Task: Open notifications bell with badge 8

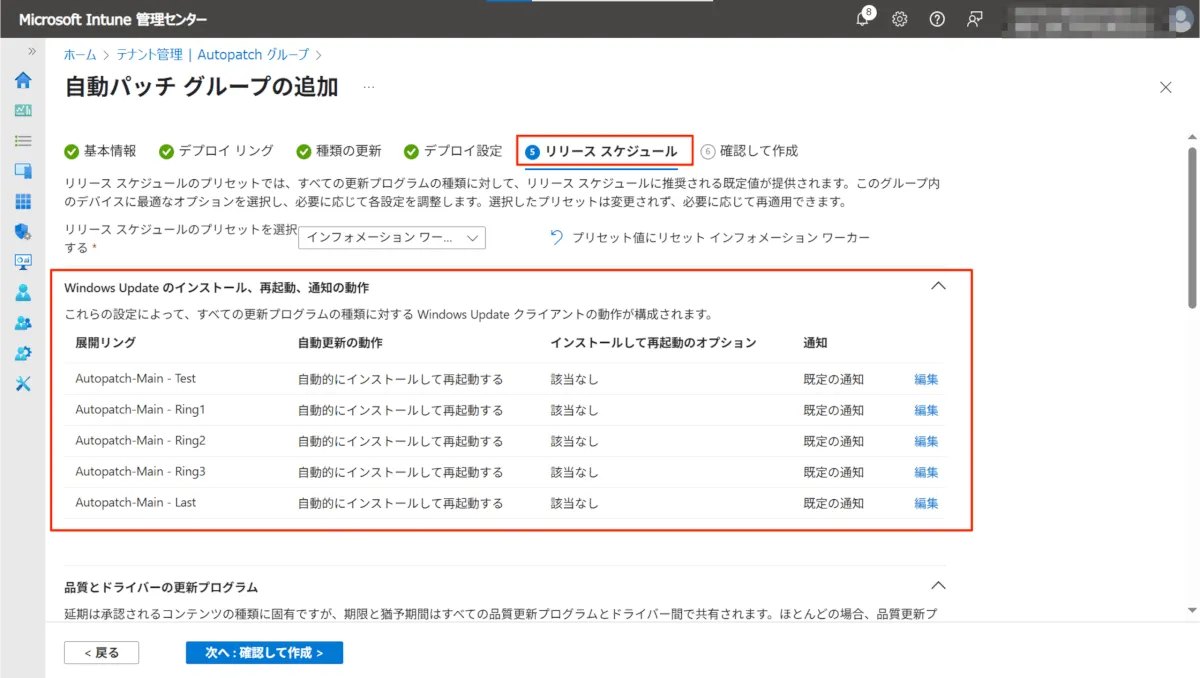Action: point(863,19)
